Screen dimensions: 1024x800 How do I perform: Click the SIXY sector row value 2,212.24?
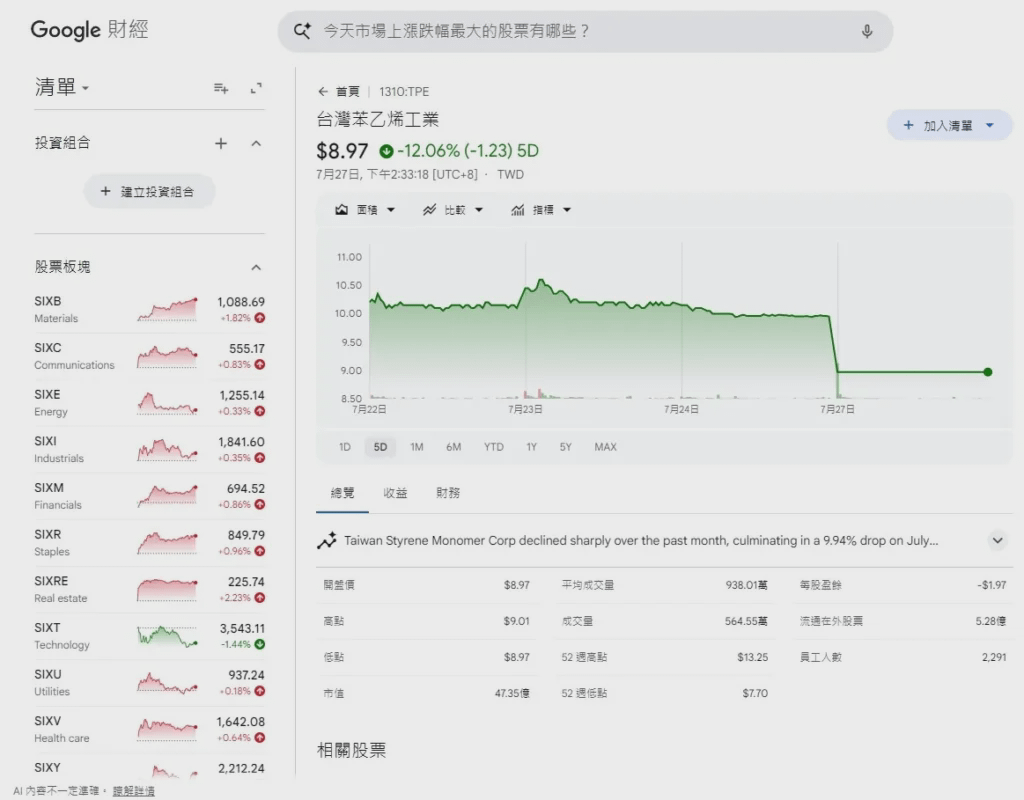pos(241,769)
